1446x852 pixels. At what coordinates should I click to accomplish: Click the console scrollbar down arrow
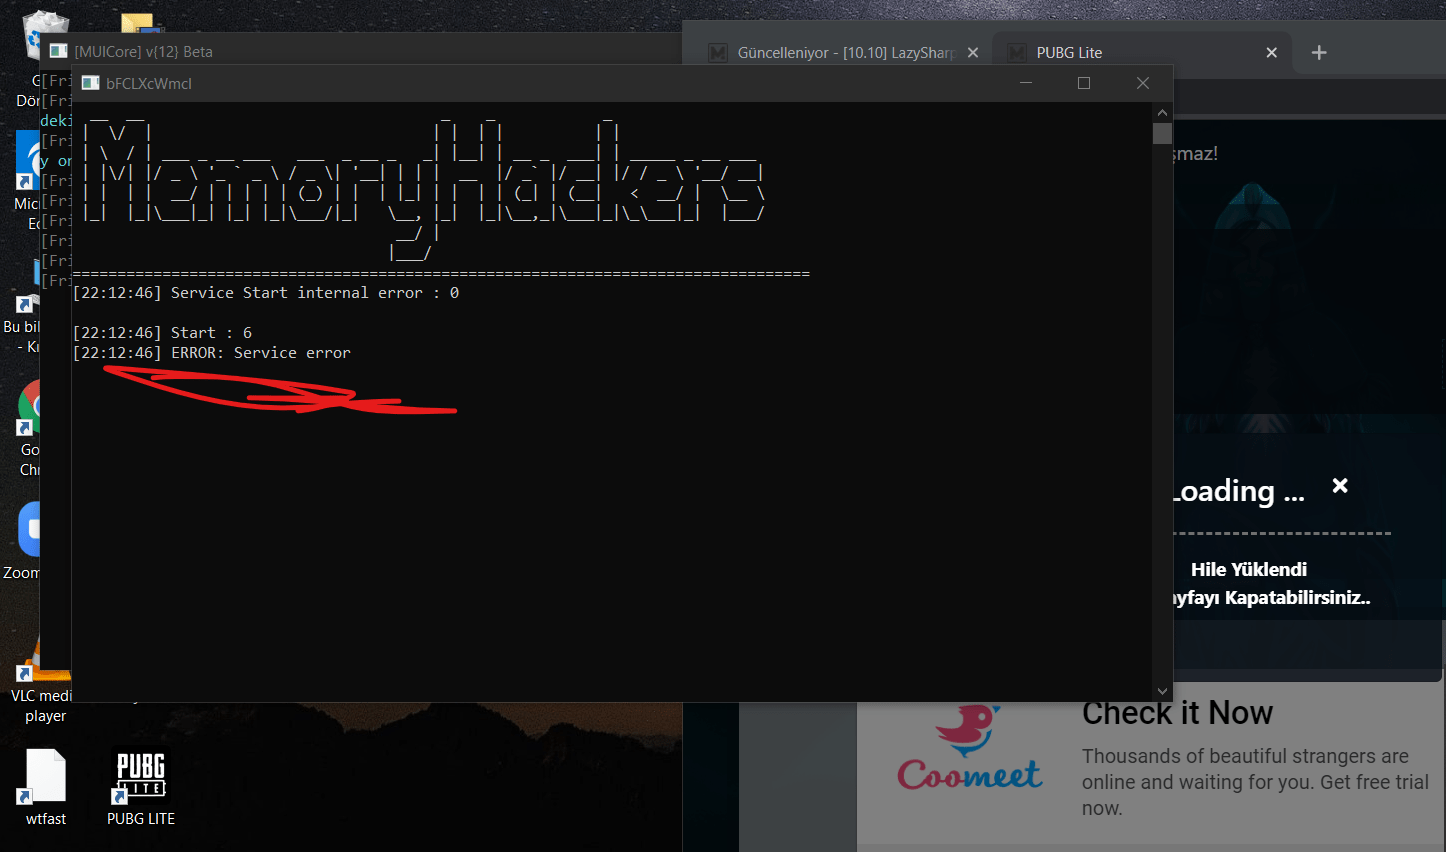tap(1162, 691)
